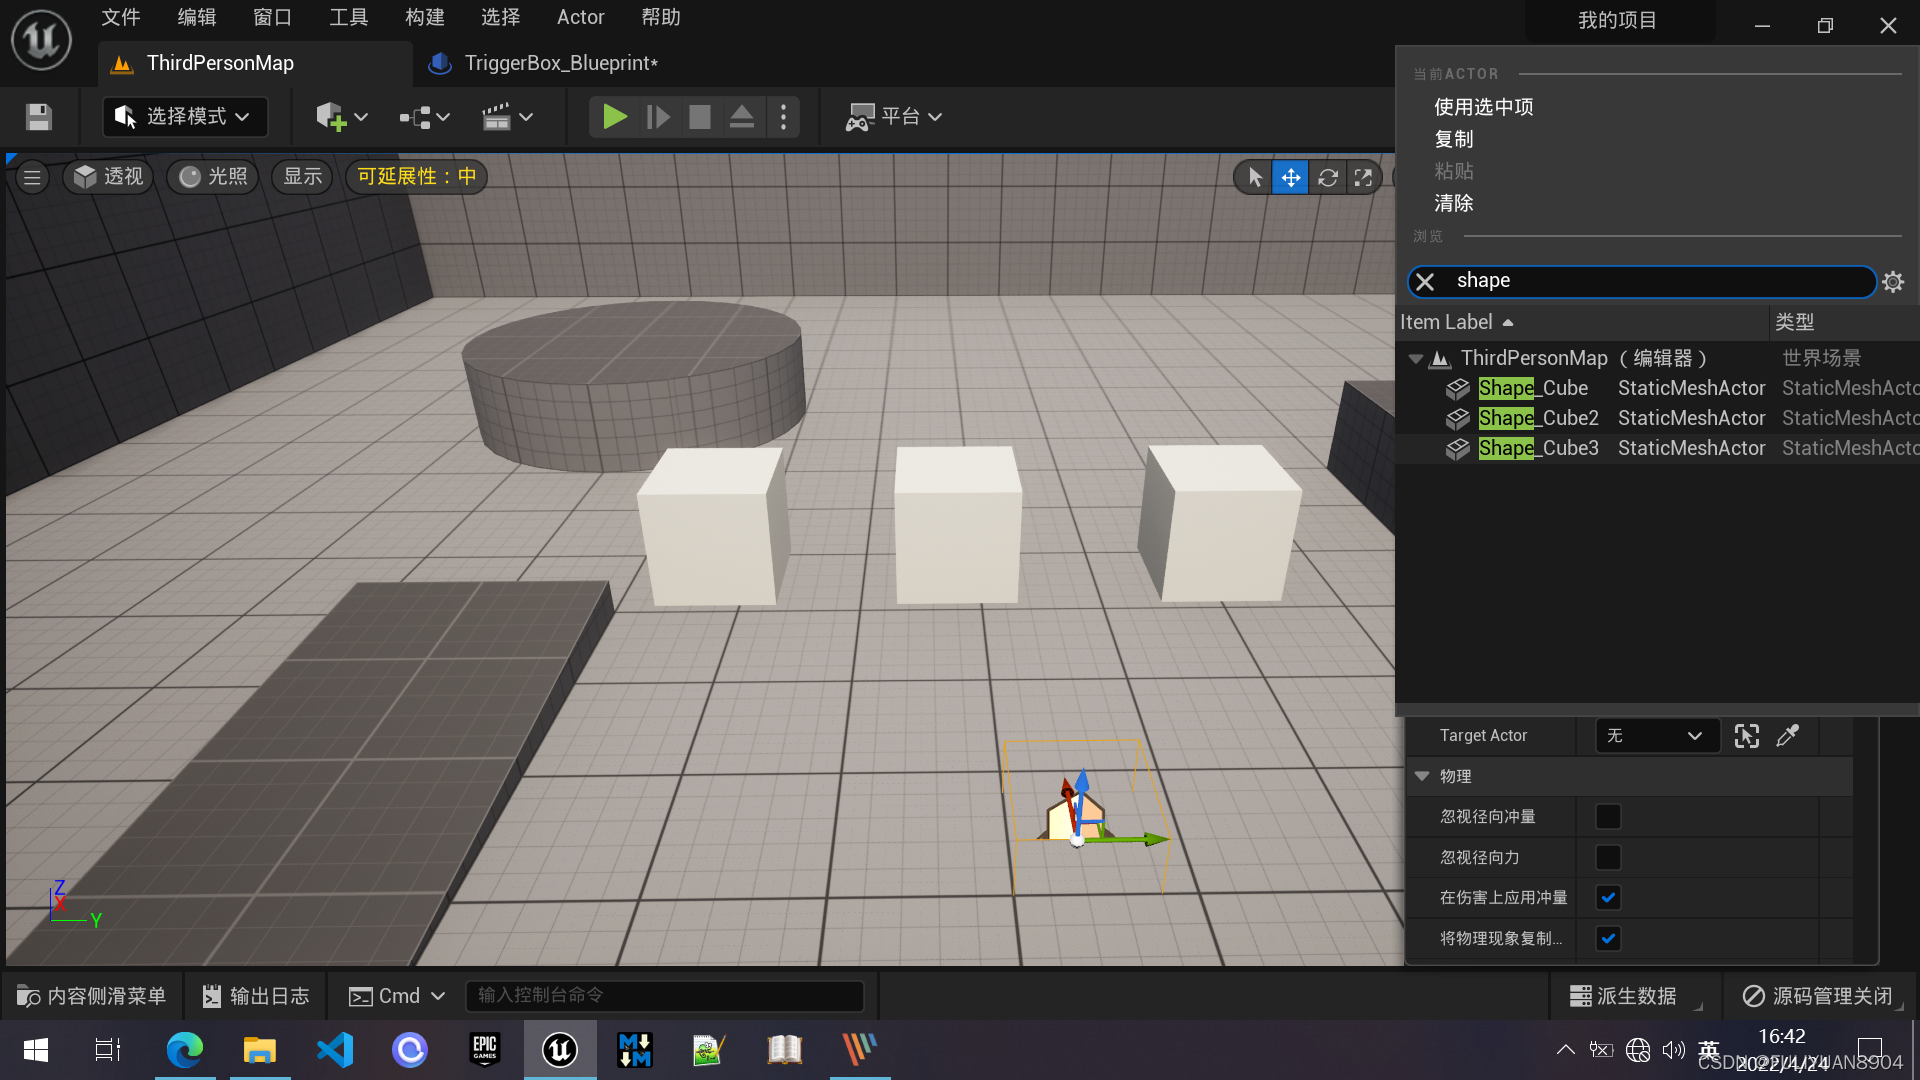Image resolution: width=1920 pixels, height=1080 pixels.
Task: Select the rotate tool in viewport toolbar
Action: (1327, 177)
